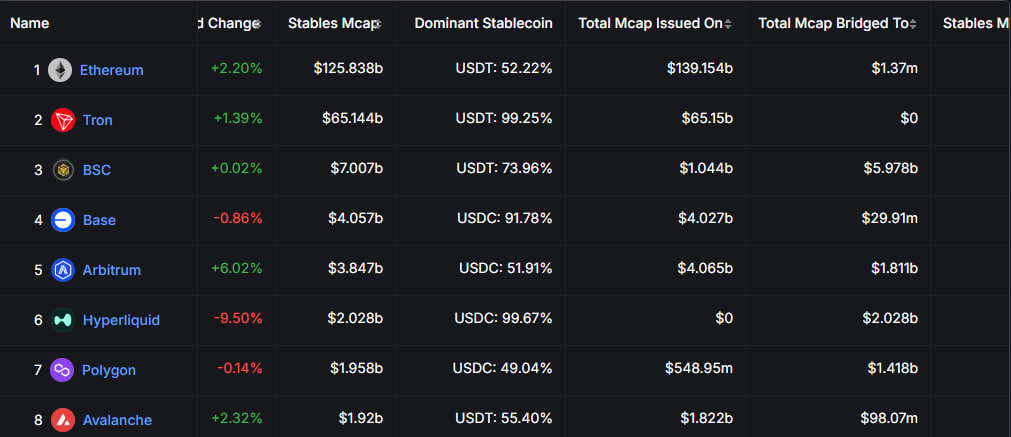
Task: Click the Tron chain logo icon
Action: pos(63,120)
